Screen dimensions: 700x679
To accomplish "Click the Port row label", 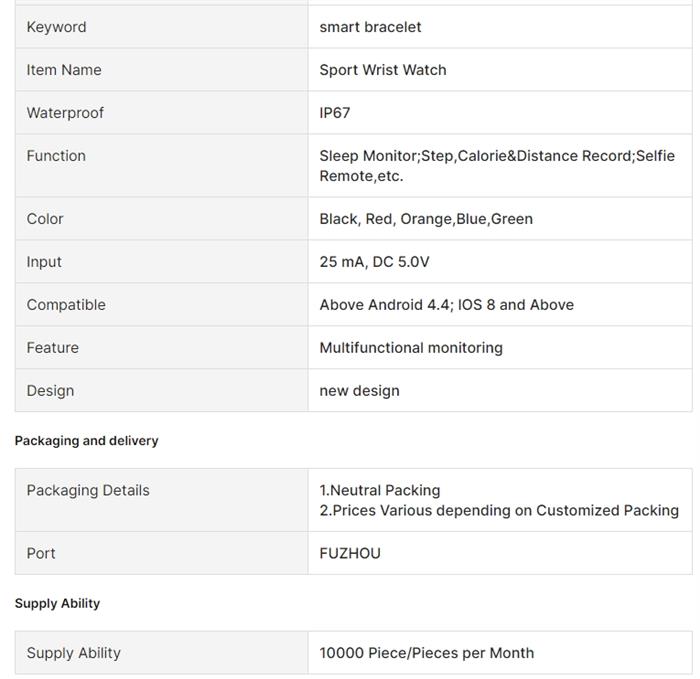I will tap(41, 554).
